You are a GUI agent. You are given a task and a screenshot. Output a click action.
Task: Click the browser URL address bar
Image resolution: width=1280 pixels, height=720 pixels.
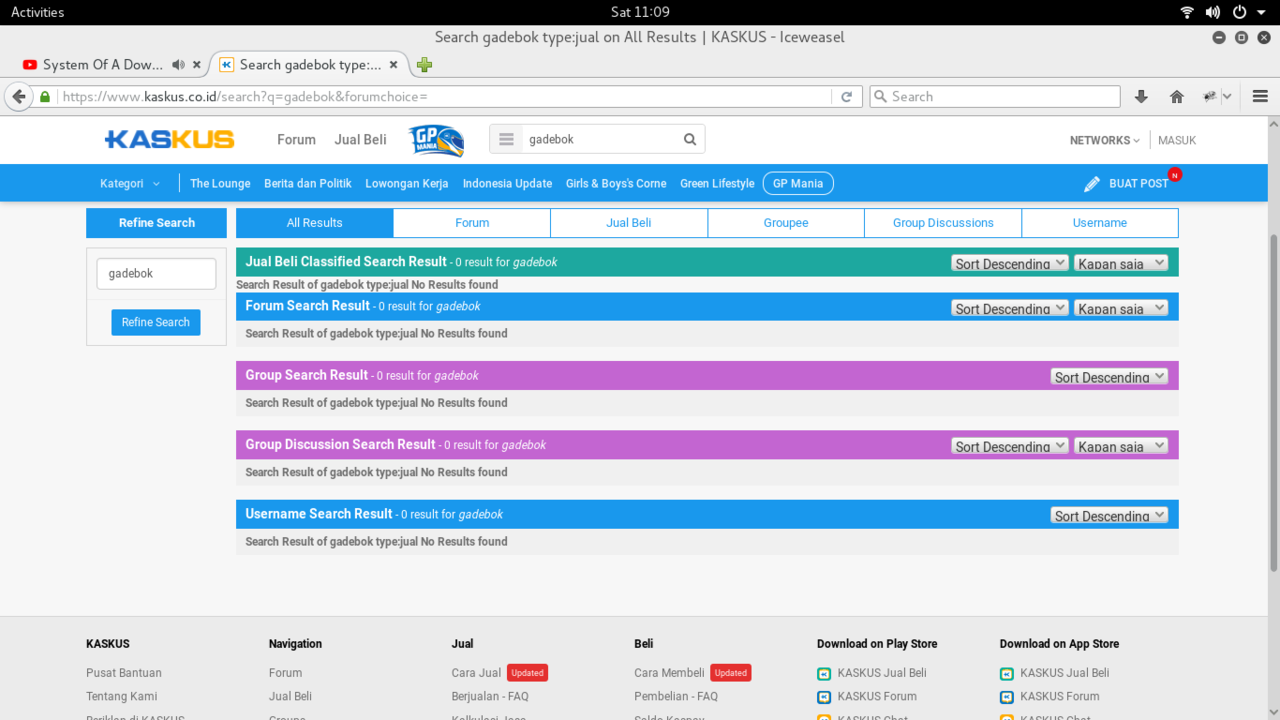(x=445, y=97)
